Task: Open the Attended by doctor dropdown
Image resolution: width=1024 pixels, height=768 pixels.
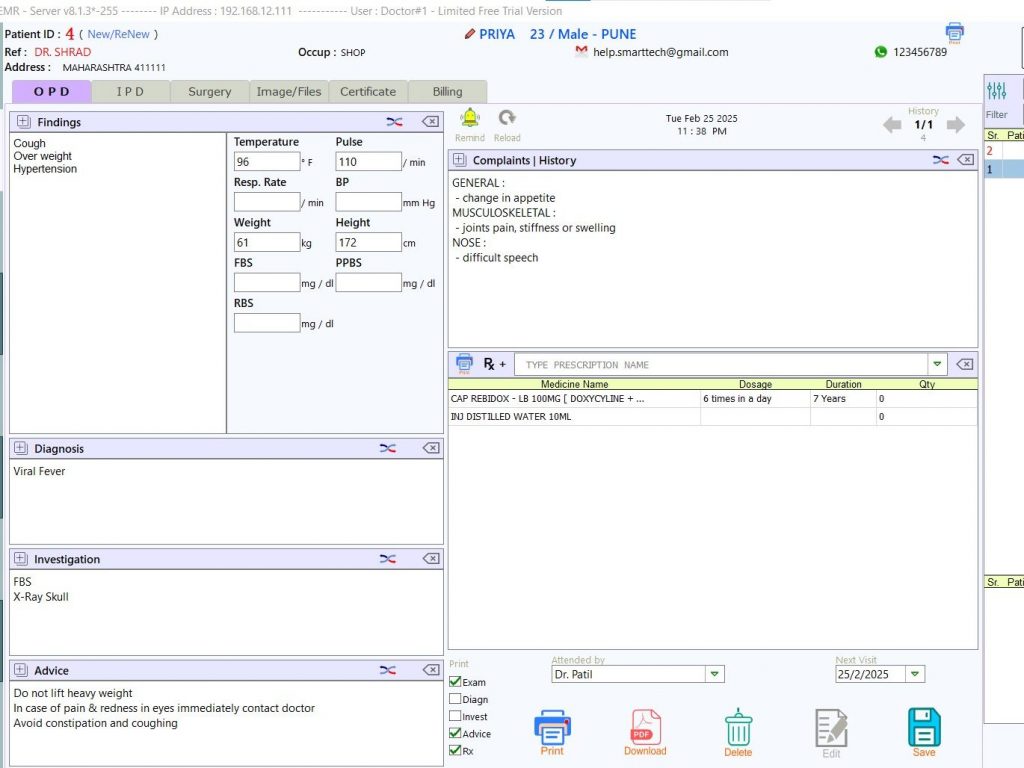Action: click(x=715, y=675)
